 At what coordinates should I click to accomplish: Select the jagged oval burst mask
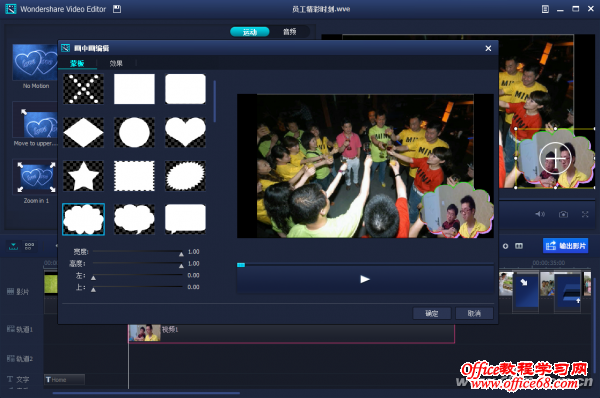[185, 176]
